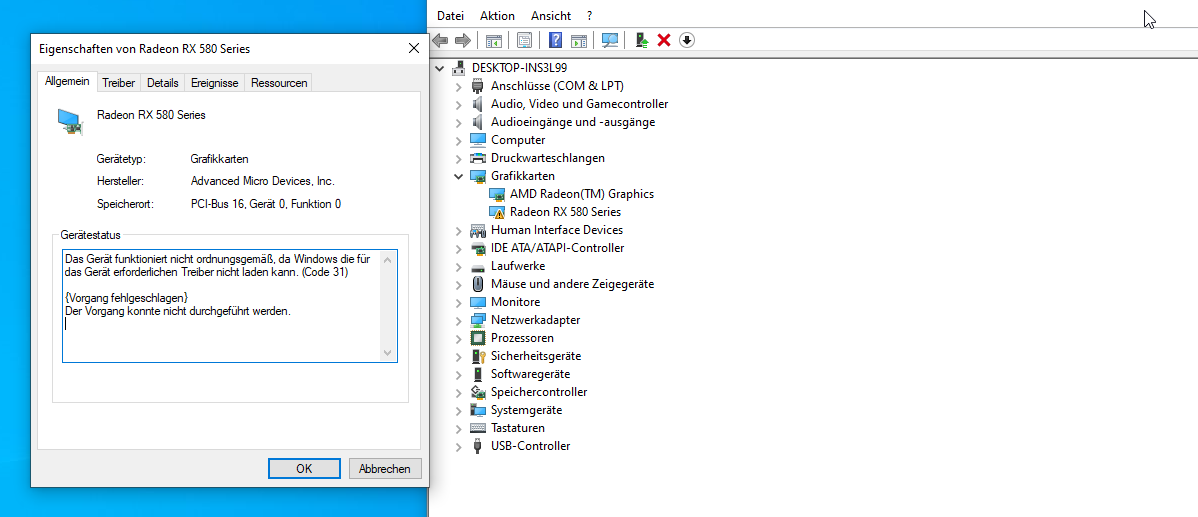The height and width of the screenshot is (517, 1198).
Task: Open the Aktion menu
Action: tap(497, 15)
